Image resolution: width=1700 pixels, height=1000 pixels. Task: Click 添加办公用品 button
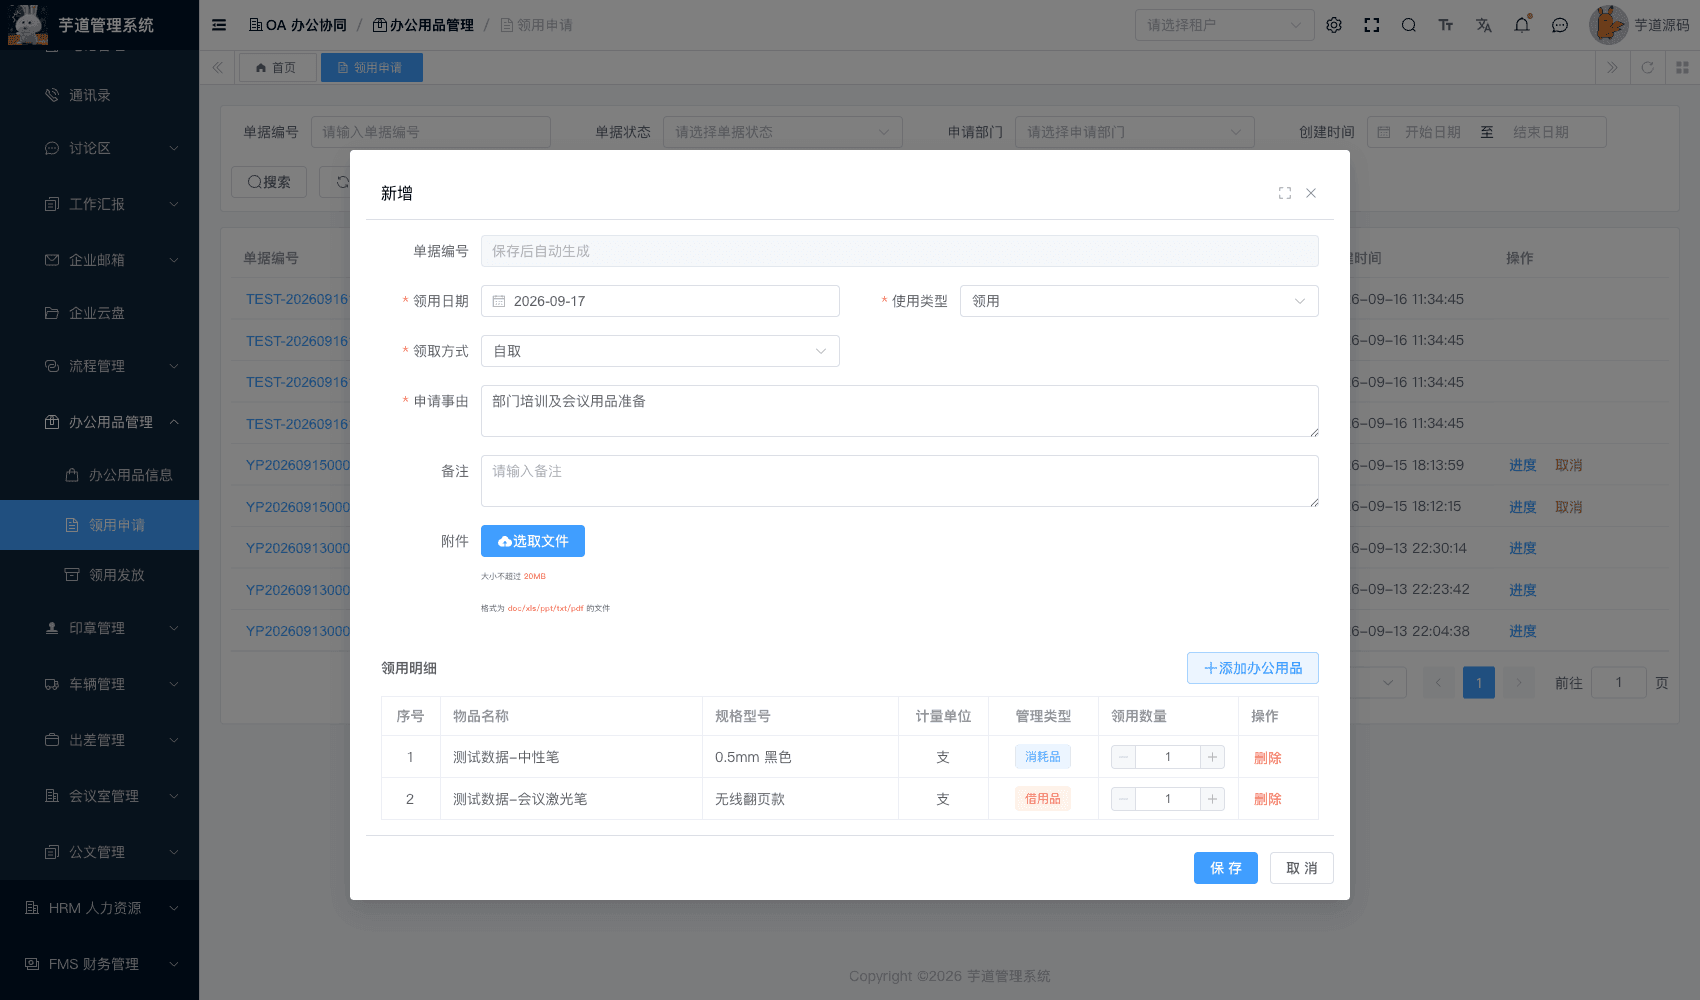(1253, 668)
